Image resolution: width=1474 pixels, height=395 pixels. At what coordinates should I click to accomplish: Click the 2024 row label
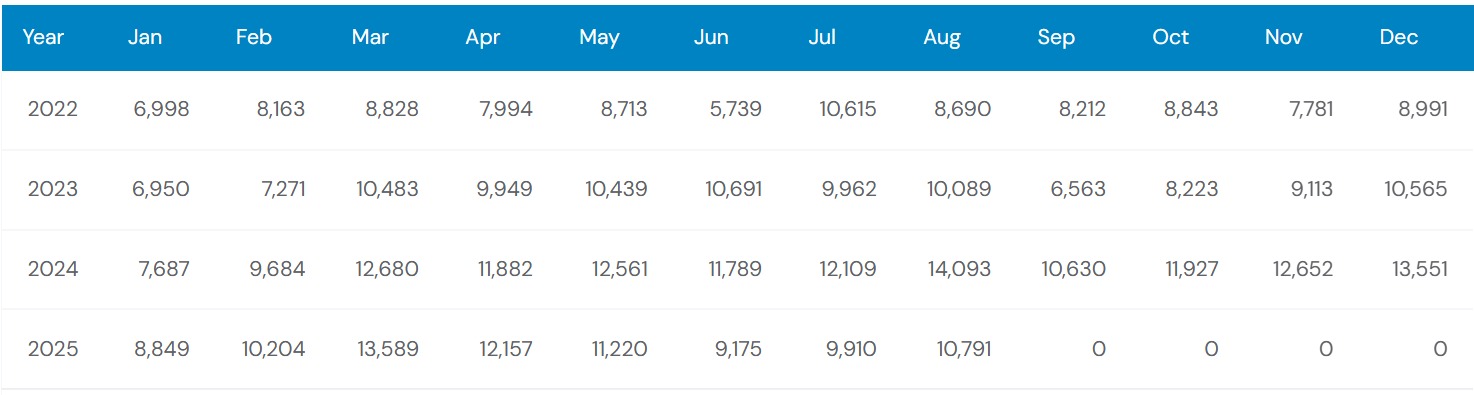(53, 269)
